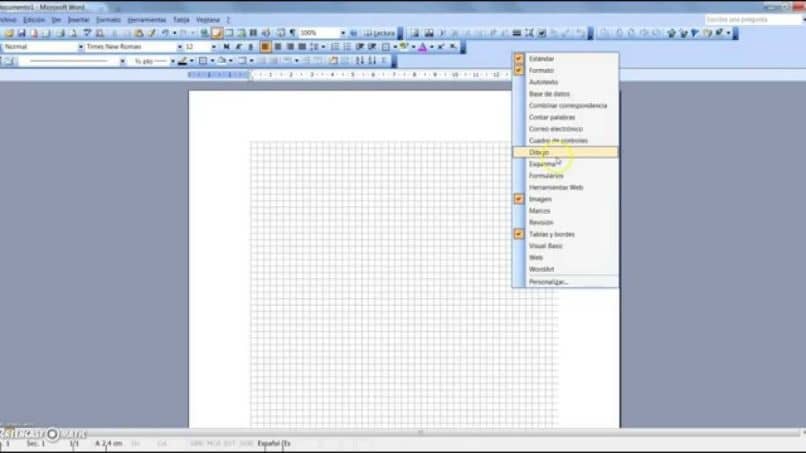
Task: Choose WordArt in toolbar list
Action: tap(565, 269)
